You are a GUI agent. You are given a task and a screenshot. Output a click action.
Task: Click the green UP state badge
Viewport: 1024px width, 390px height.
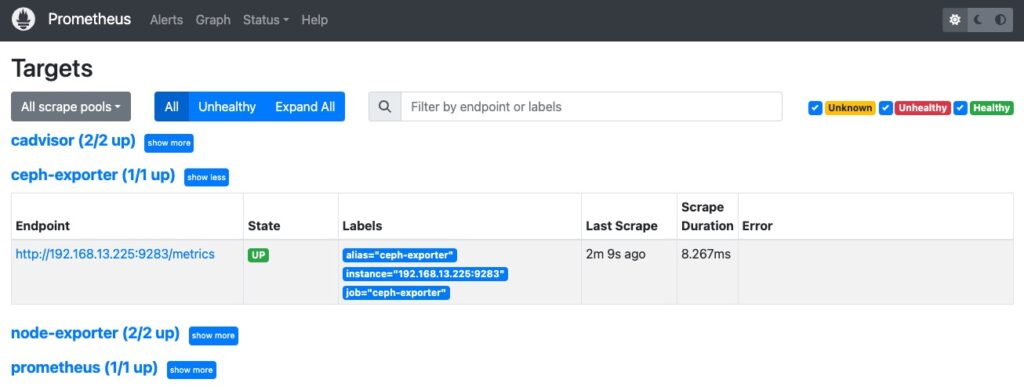click(258, 255)
